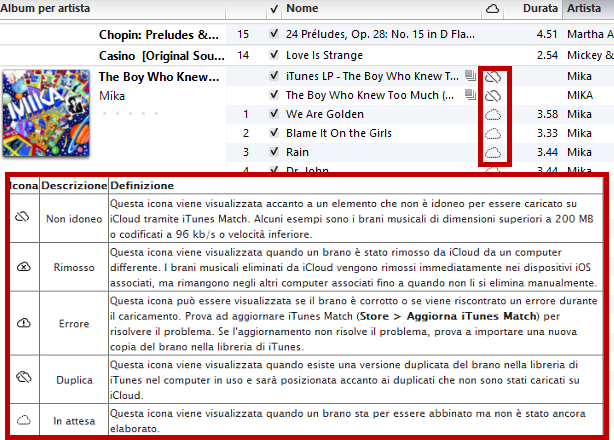Click the 3.58 duration of We Are Golden
The image size is (614, 440).
coord(547,114)
